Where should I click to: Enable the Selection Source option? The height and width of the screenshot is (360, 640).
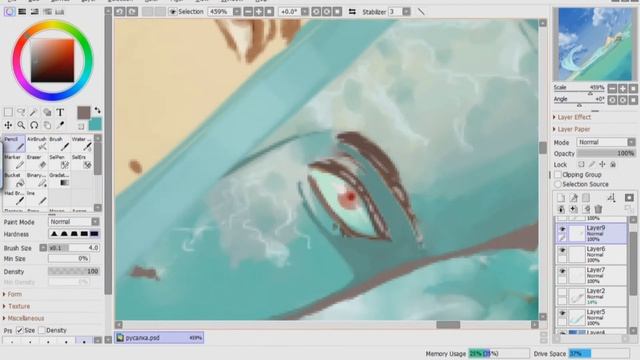tap(558, 184)
